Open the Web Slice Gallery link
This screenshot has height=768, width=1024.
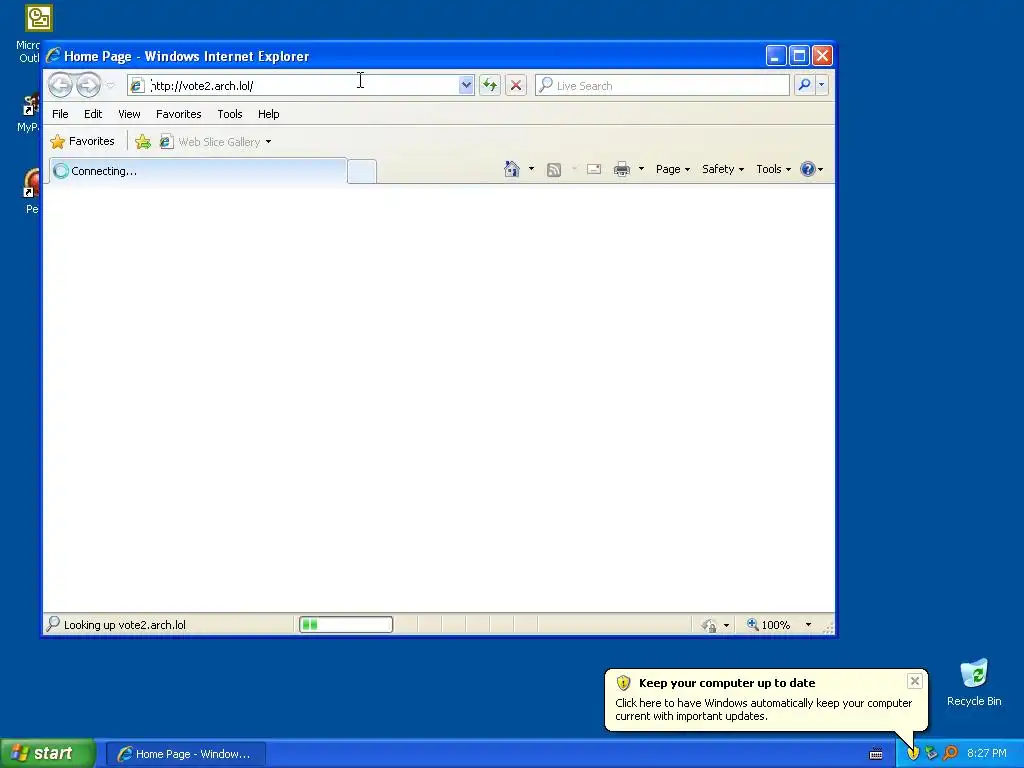(210, 142)
